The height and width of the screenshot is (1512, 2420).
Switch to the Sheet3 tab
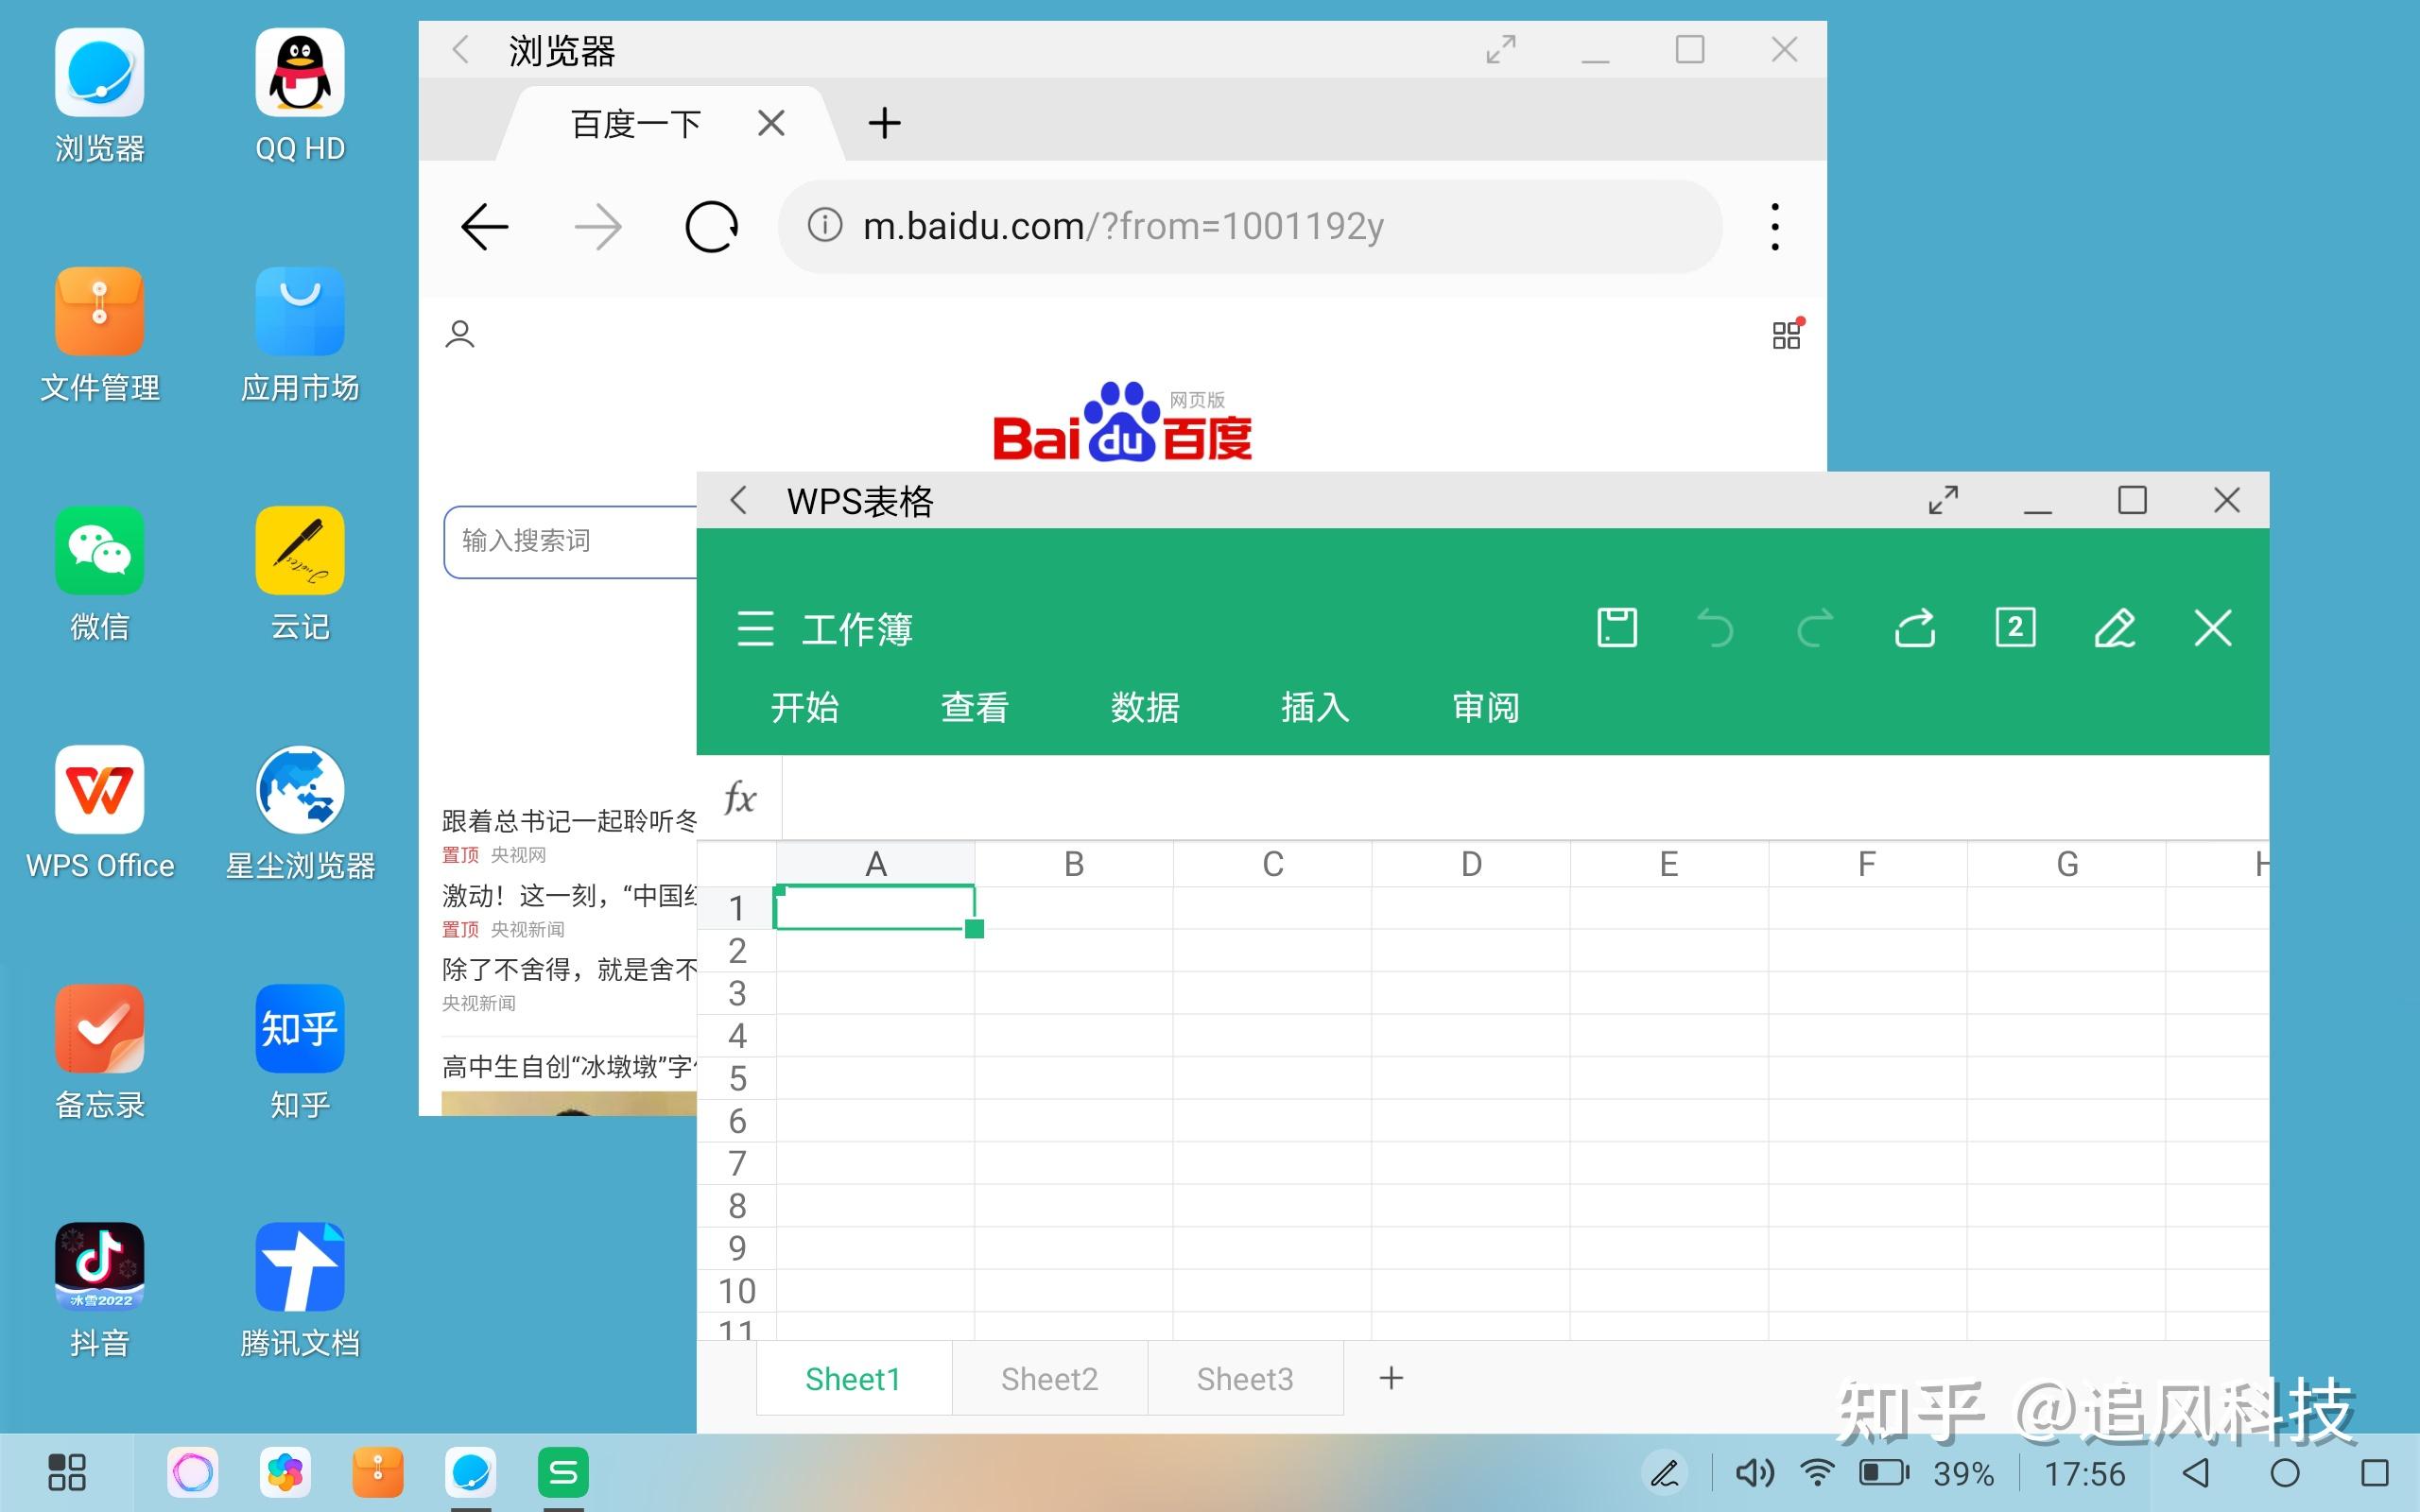[x=1245, y=1379]
